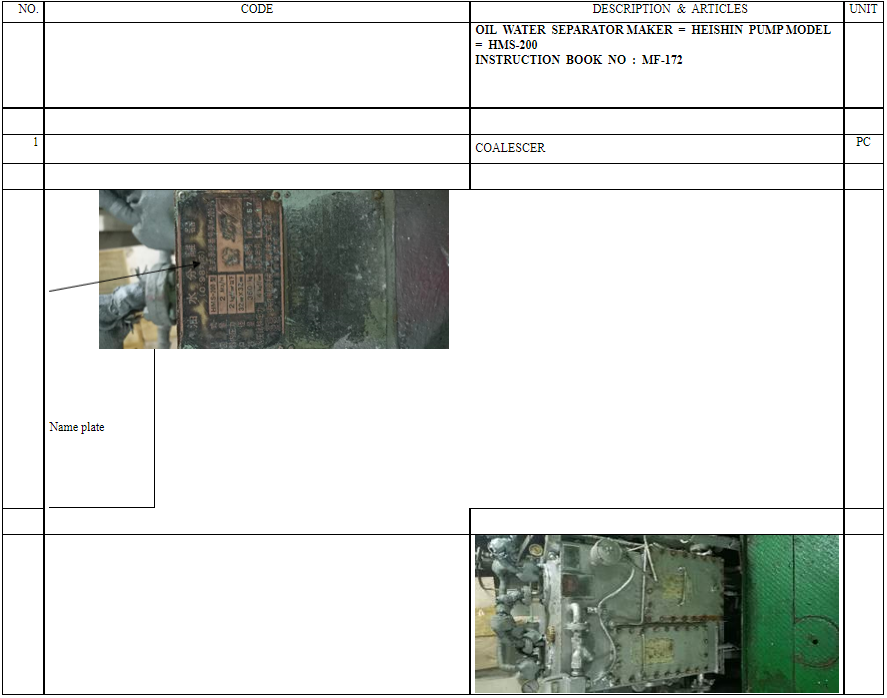Click the "Name plate" caption text

[77, 427]
